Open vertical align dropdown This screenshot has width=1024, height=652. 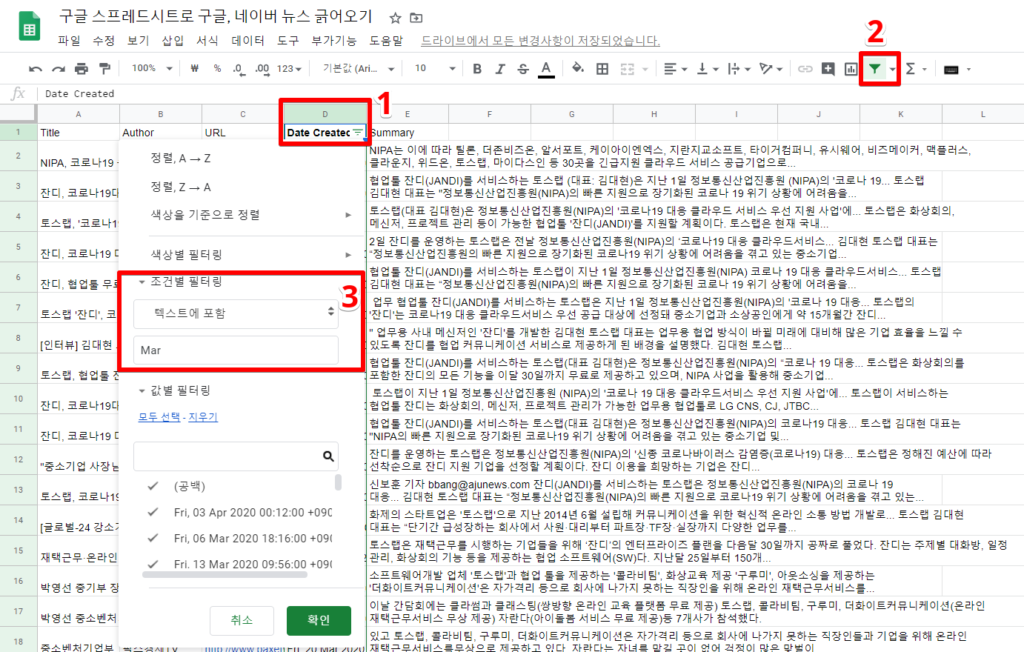(x=707, y=69)
